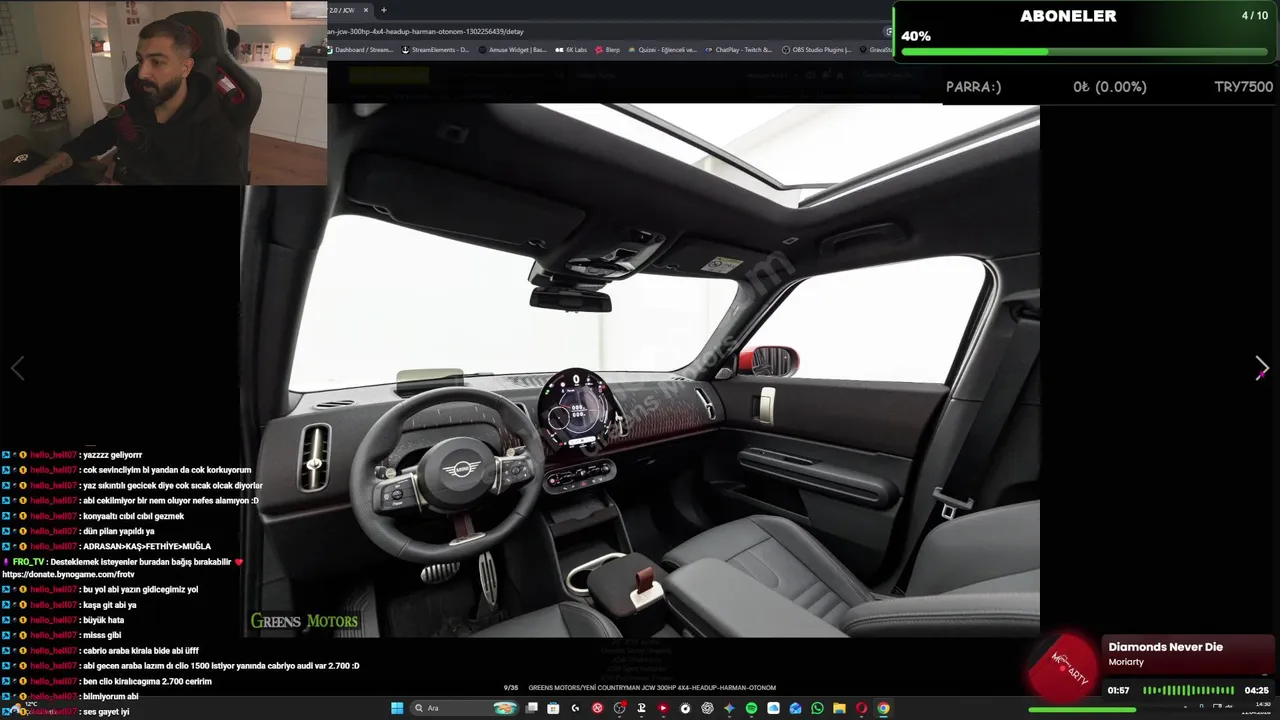Click chat message 'büyük hata'
Screen dimensions: 1280x720
click(x=103, y=620)
